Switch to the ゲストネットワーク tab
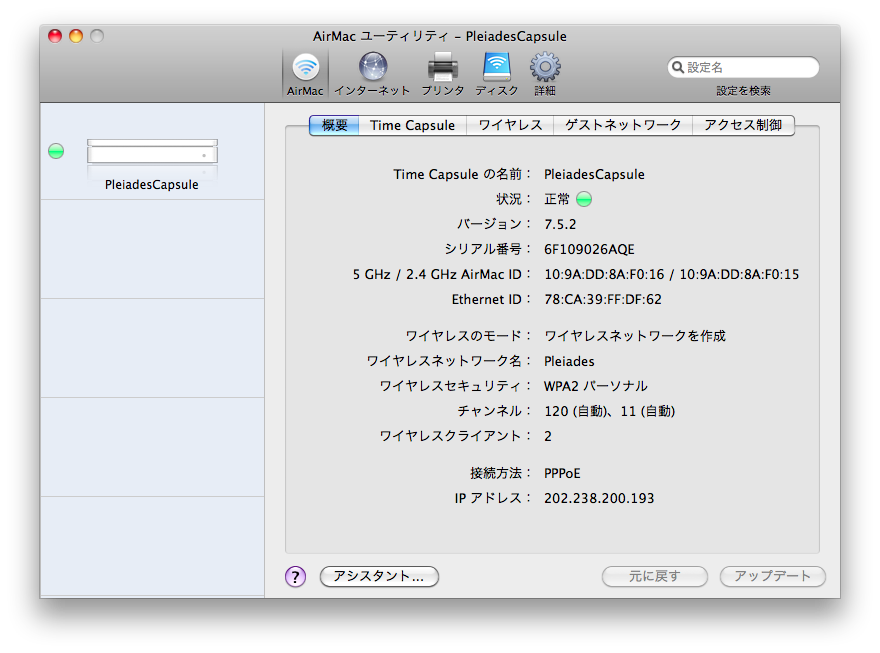 coord(623,125)
